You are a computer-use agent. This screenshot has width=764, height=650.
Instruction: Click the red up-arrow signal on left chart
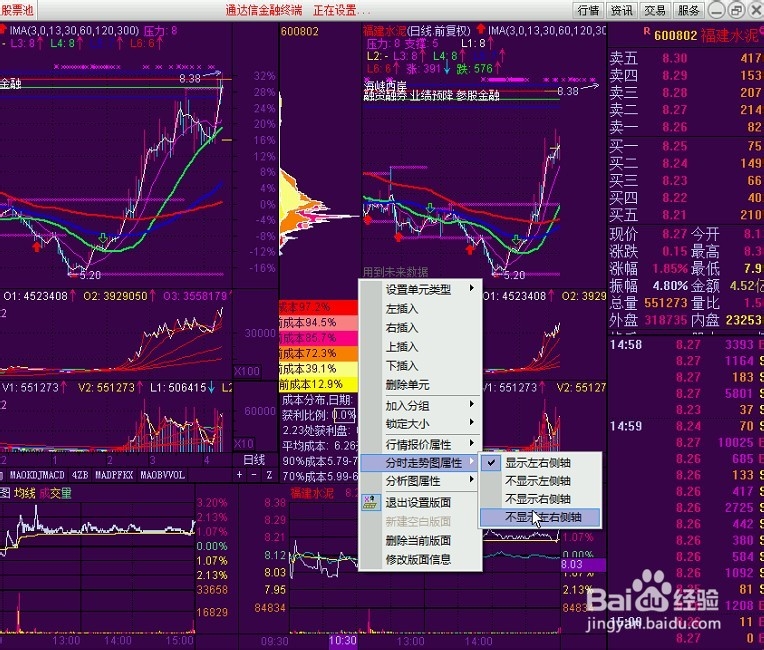click(x=36, y=247)
